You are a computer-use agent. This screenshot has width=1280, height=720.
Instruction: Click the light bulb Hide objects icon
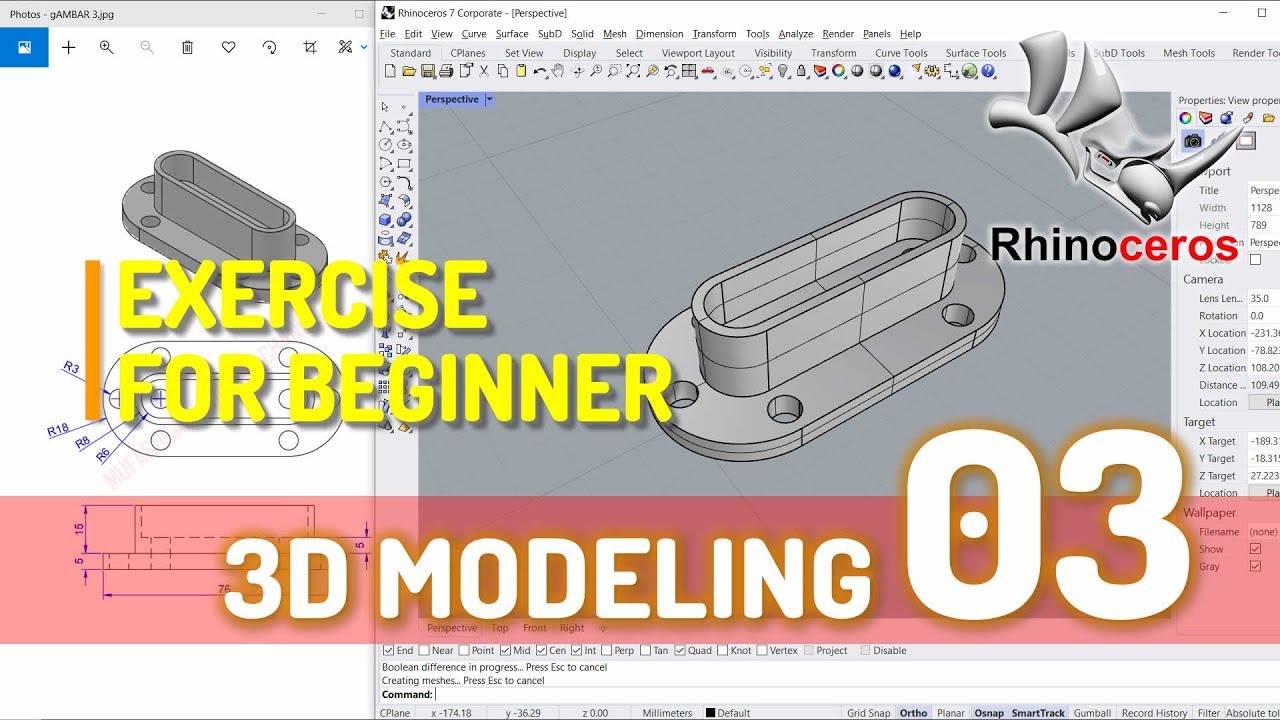pos(782,71)
